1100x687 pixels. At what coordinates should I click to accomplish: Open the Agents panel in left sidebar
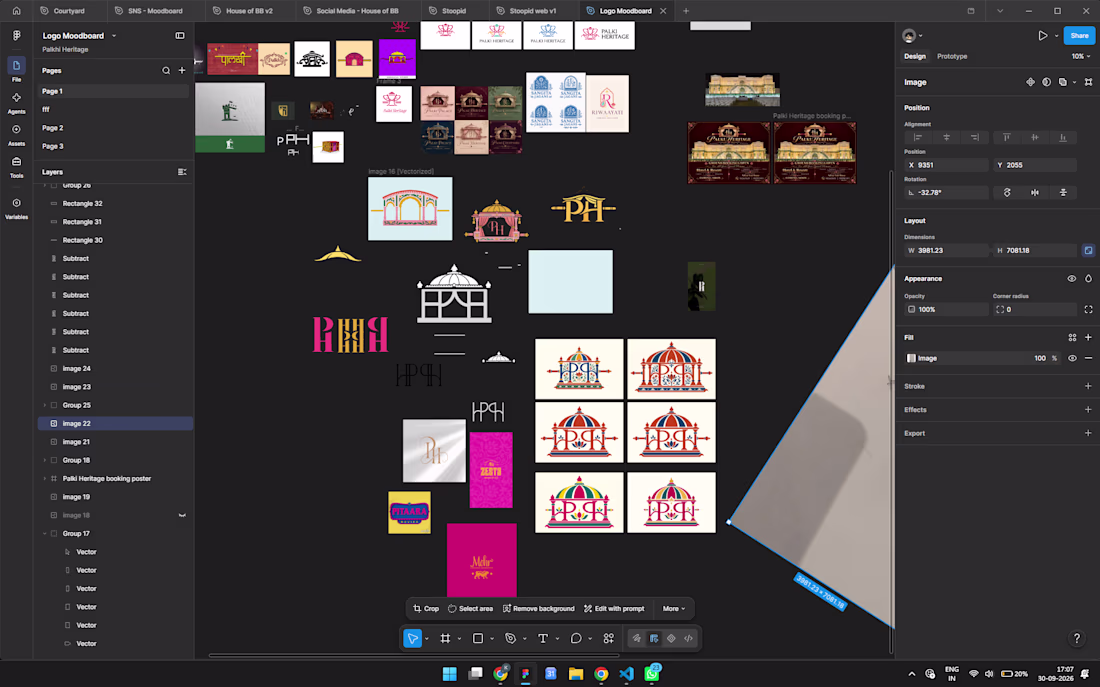click(x=16, y=102)
